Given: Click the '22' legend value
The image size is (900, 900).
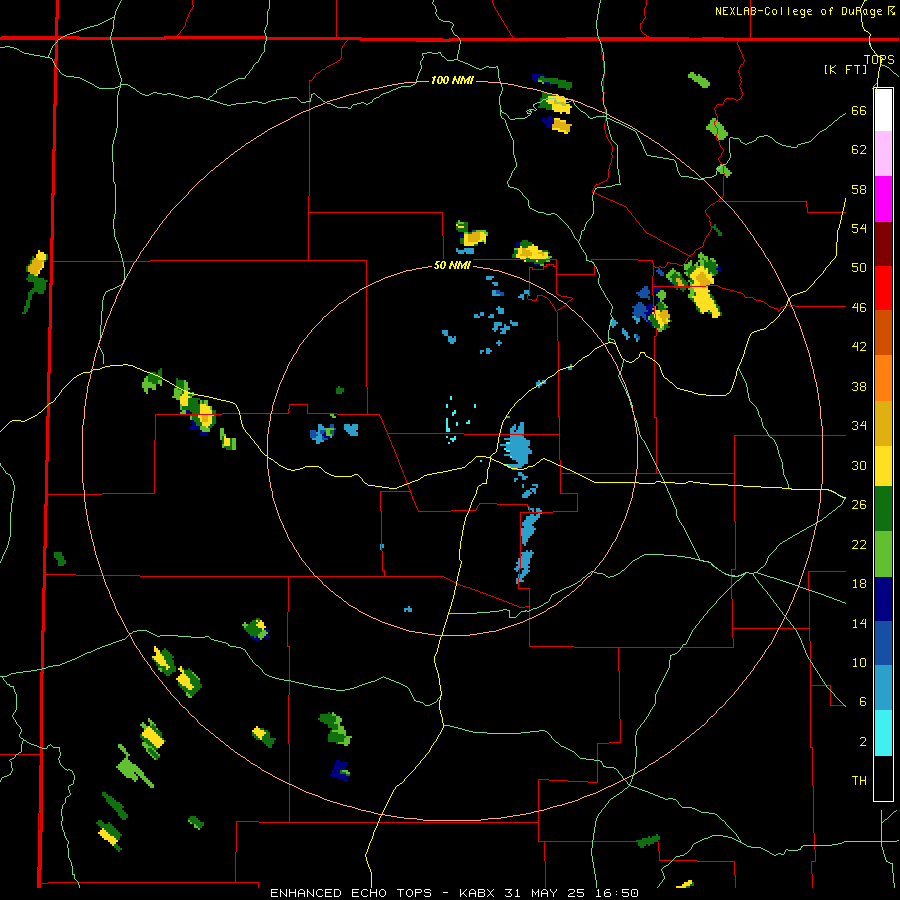Looking at the screenshot, I should point(859,544).
